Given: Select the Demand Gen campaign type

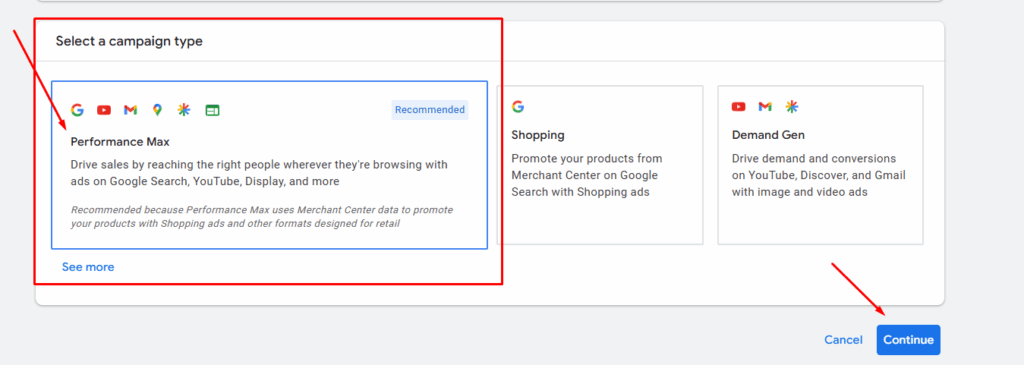Looking at the screenshot, I should pos(820,165).
